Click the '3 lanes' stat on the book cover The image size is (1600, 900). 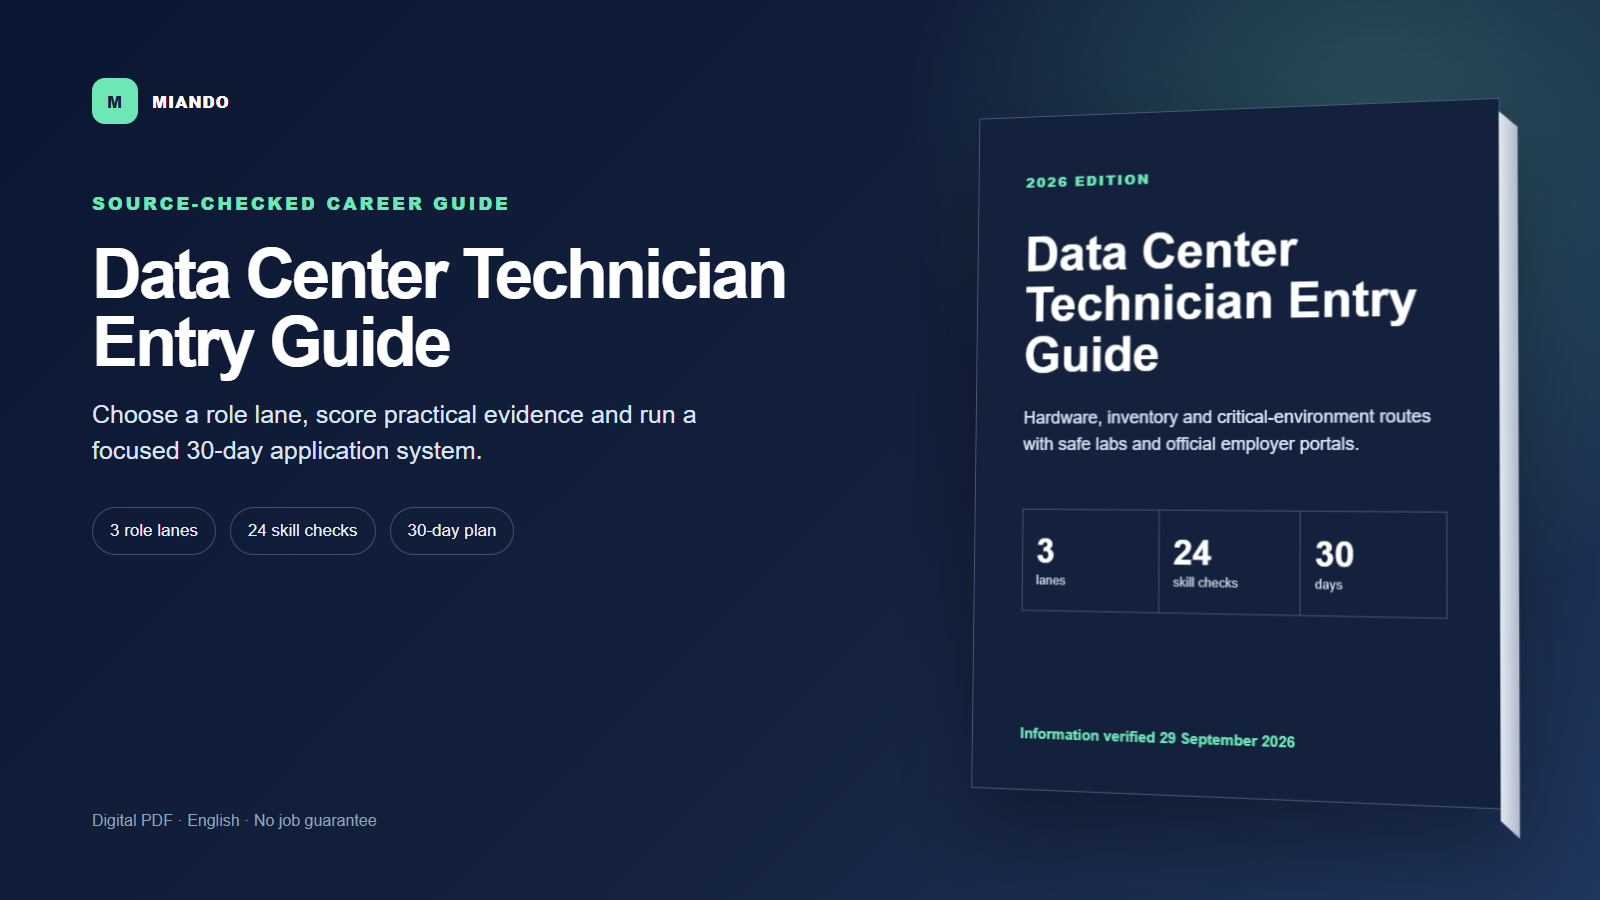[x=1090, y=560]
